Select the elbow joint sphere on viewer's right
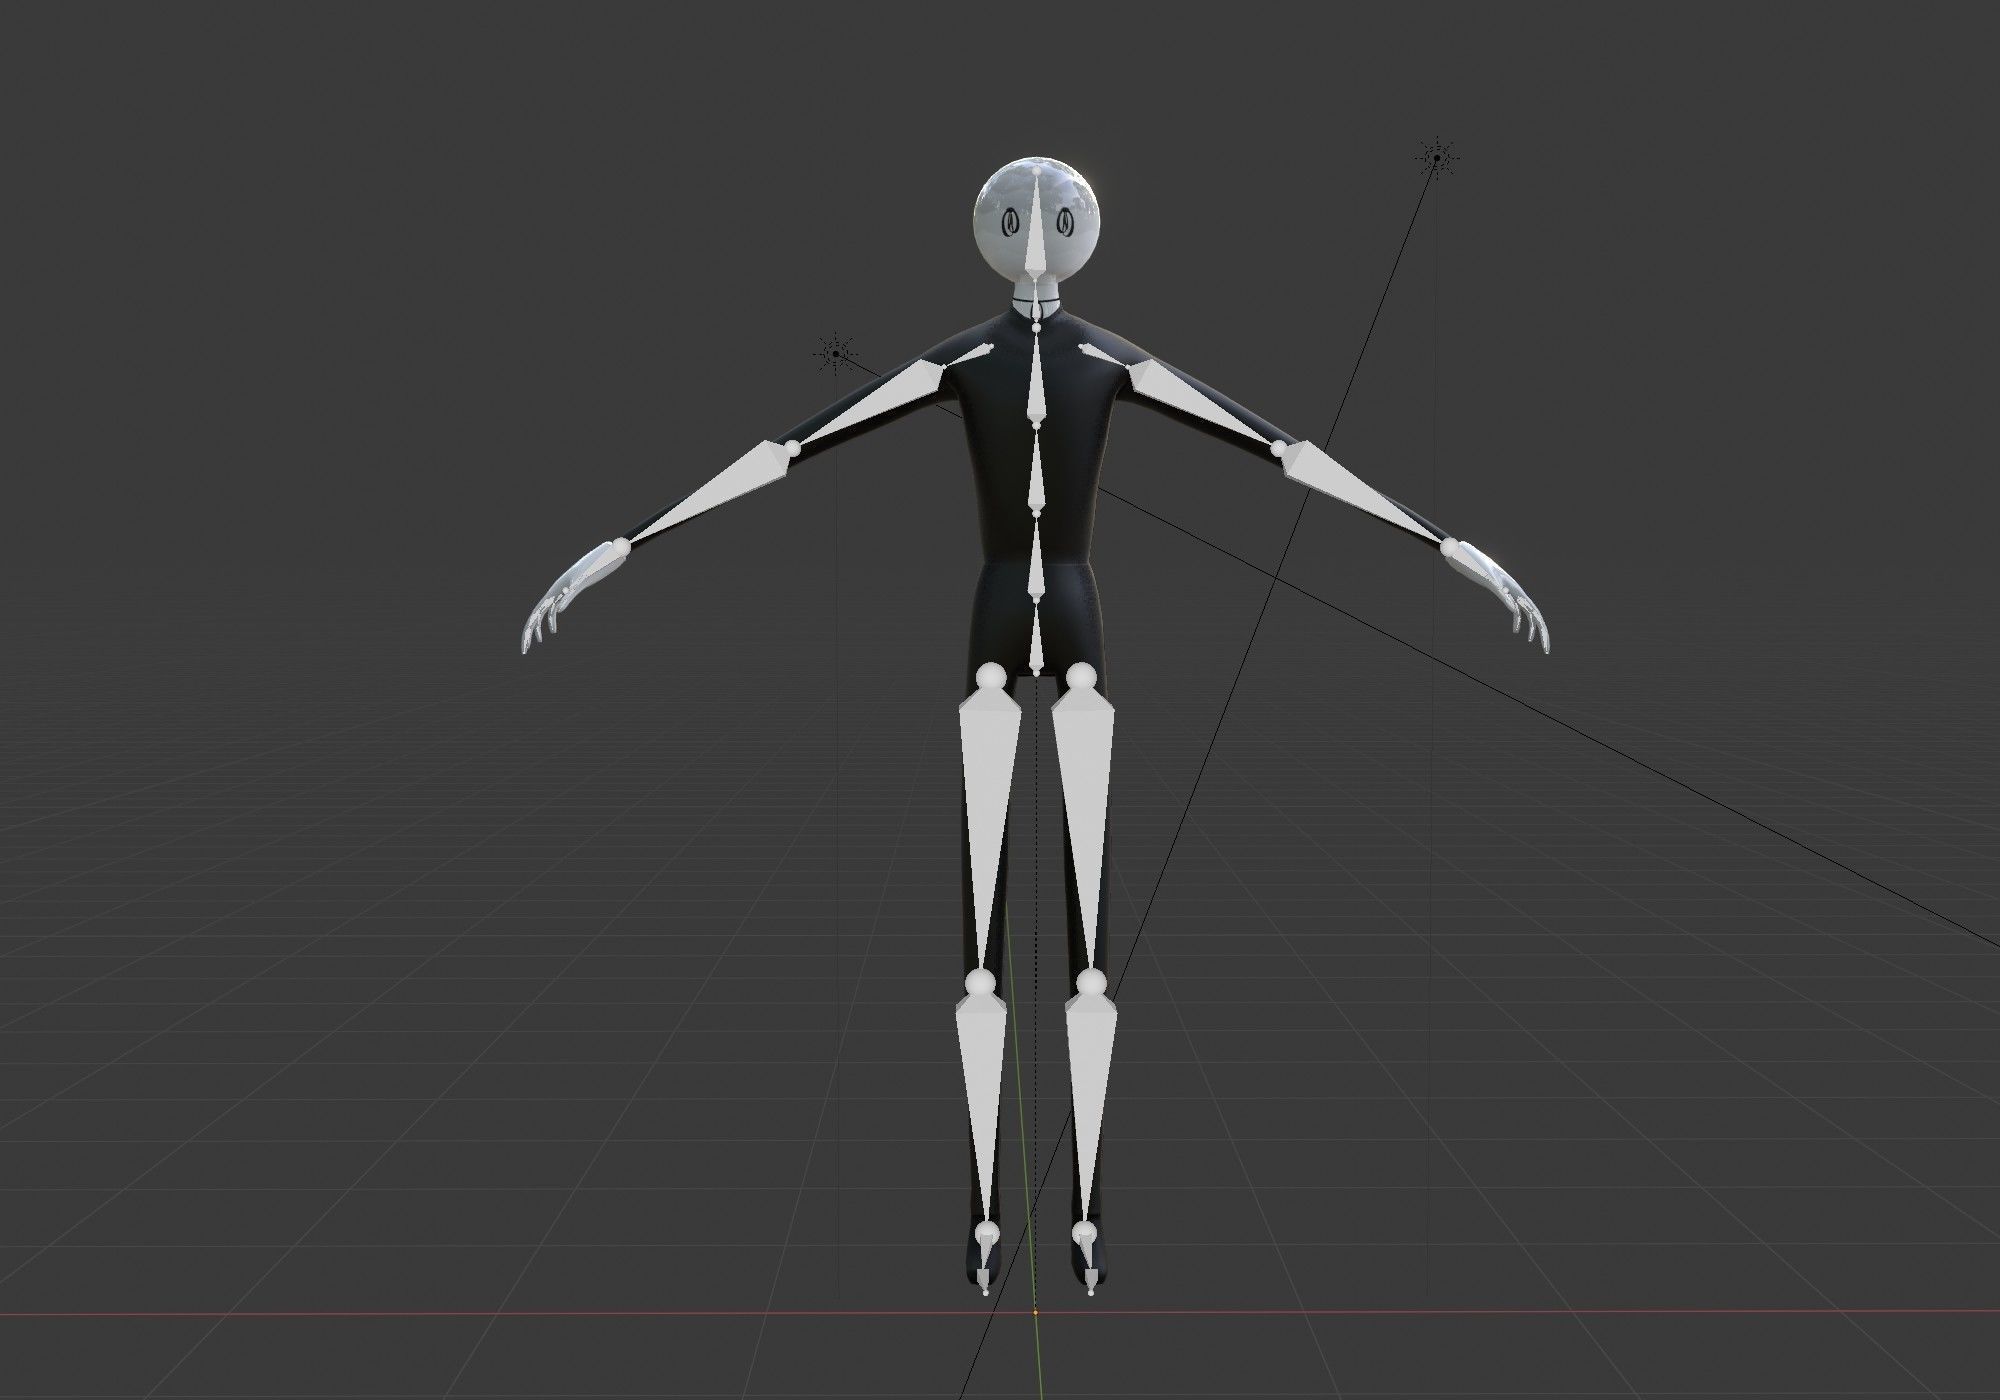2000x1400 pixels. tap(1281, 449)
